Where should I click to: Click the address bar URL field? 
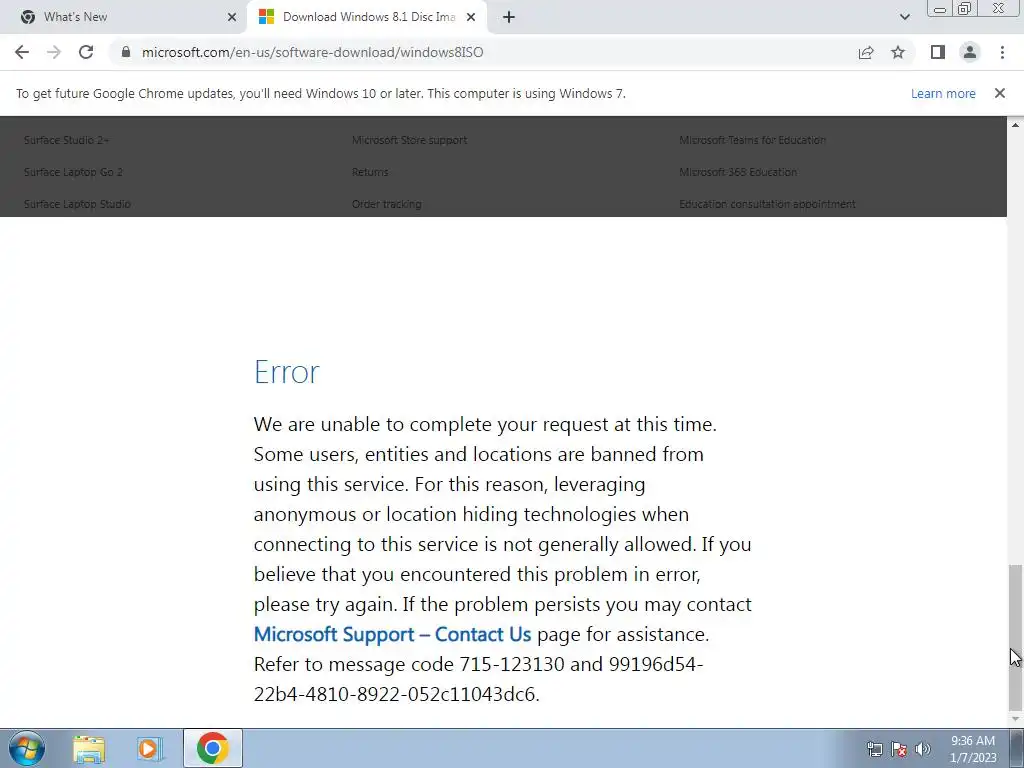point(483,52)
